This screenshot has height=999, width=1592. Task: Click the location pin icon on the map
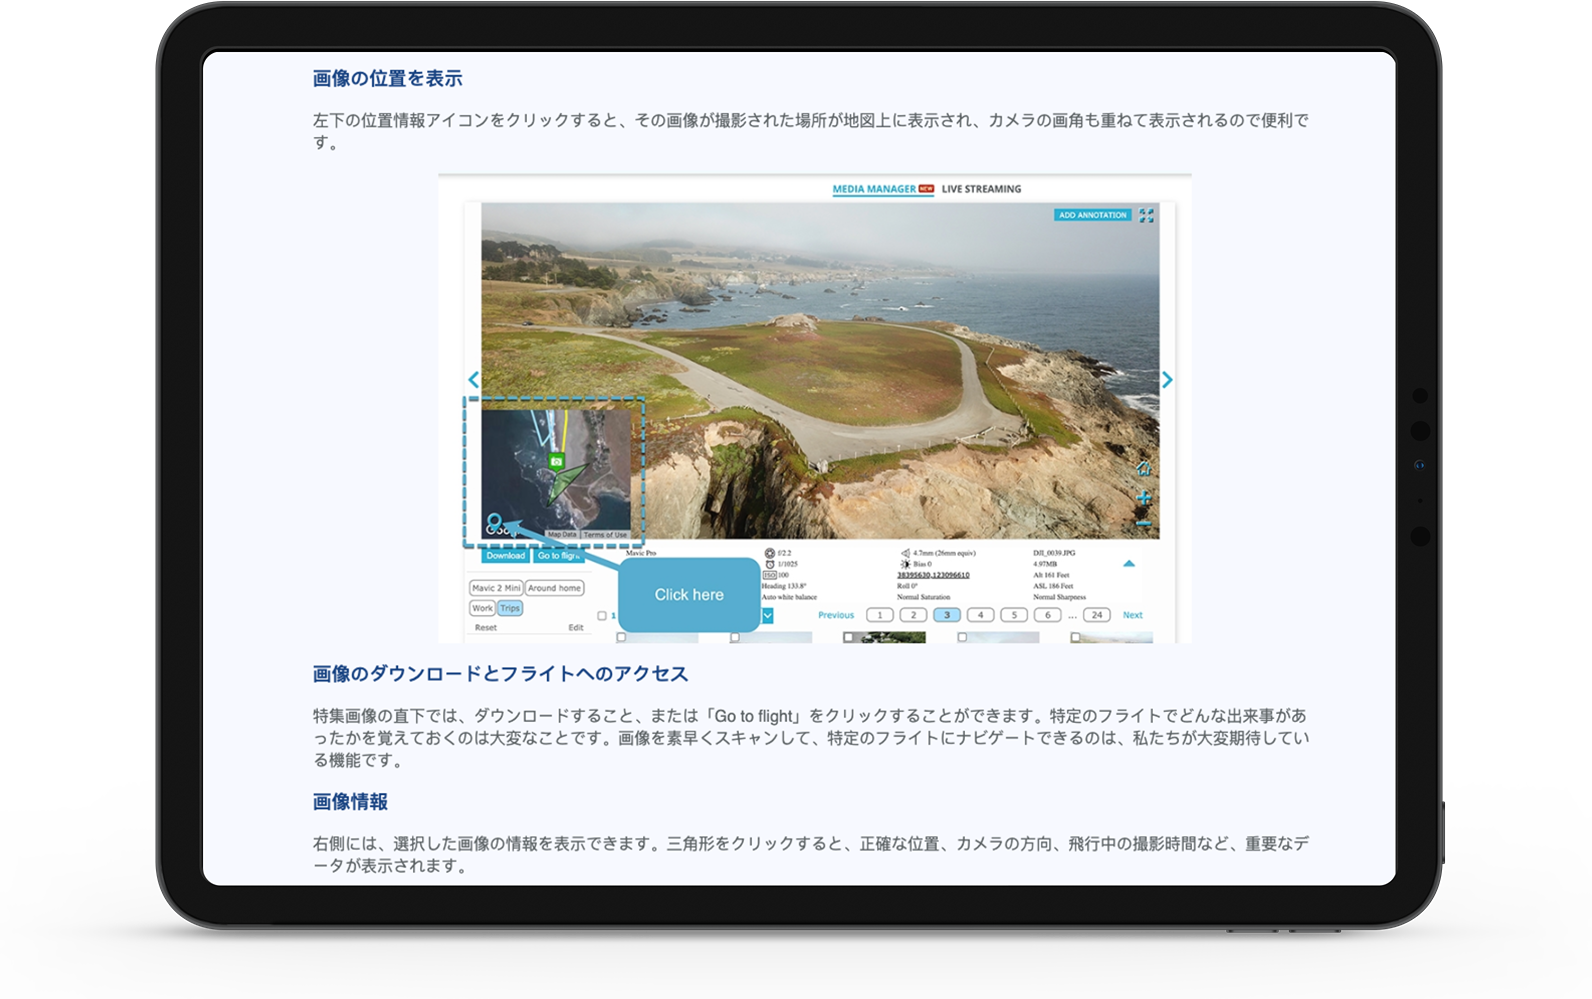[494, 521]
